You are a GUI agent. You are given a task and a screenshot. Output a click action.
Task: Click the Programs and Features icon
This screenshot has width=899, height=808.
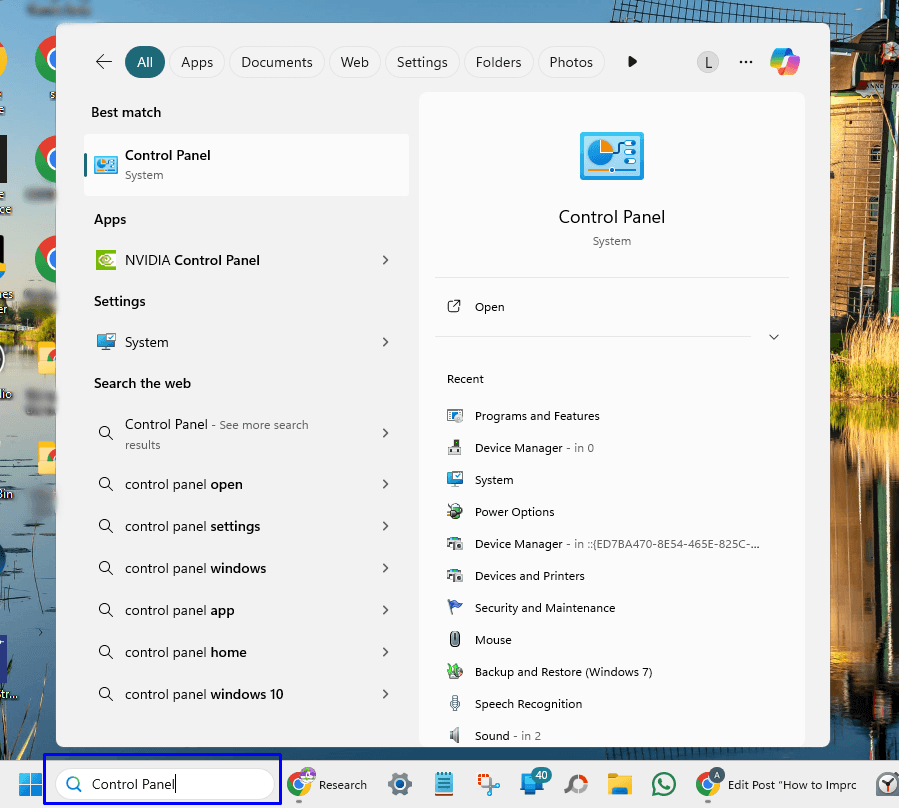pos(455,416)
